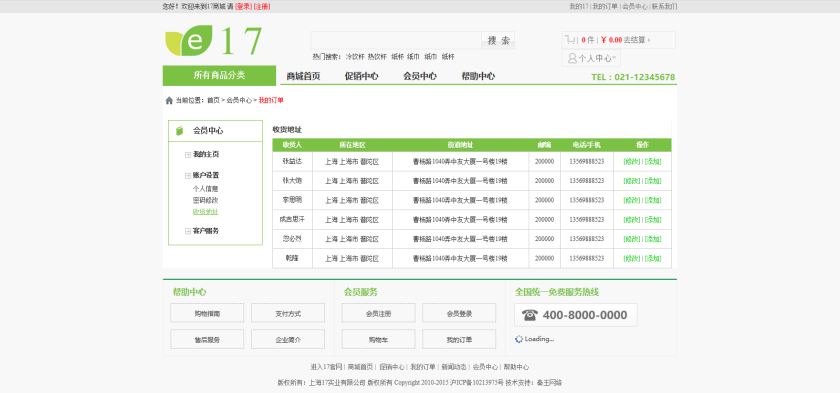Click 添加 for 张益达 row
The width and height of the screenshot is (840, 393).
(652, 162)
